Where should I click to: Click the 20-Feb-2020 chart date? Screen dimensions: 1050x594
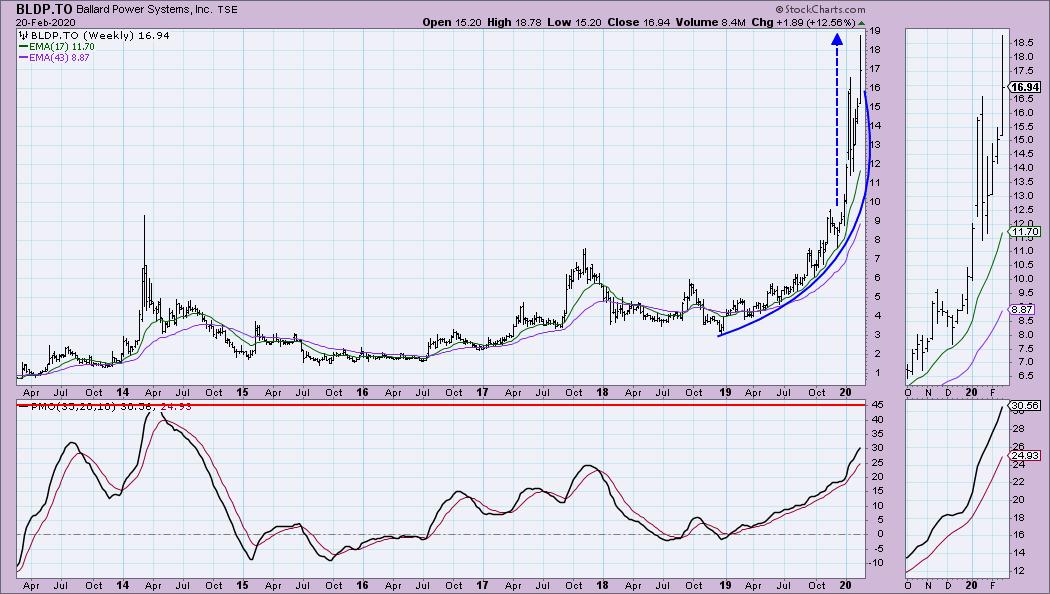[x=46, y=22]
